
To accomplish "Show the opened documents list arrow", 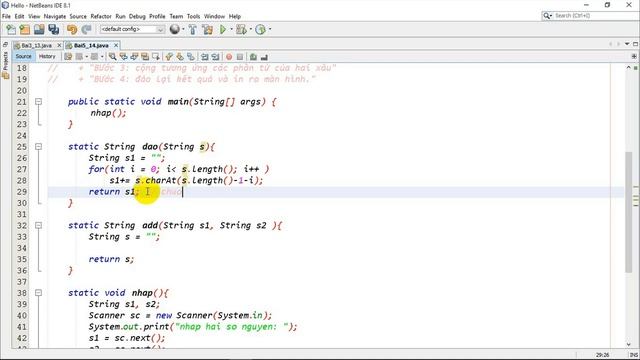I will coord(627,44).
